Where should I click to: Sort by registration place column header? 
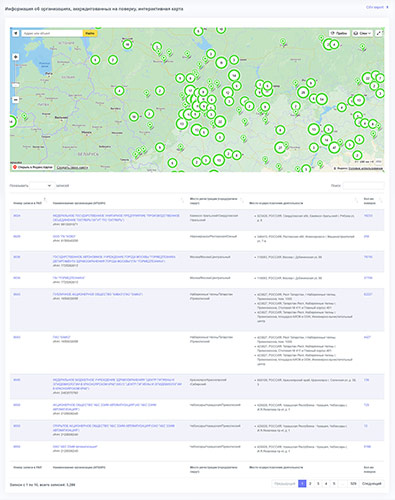tap(216, 201)
